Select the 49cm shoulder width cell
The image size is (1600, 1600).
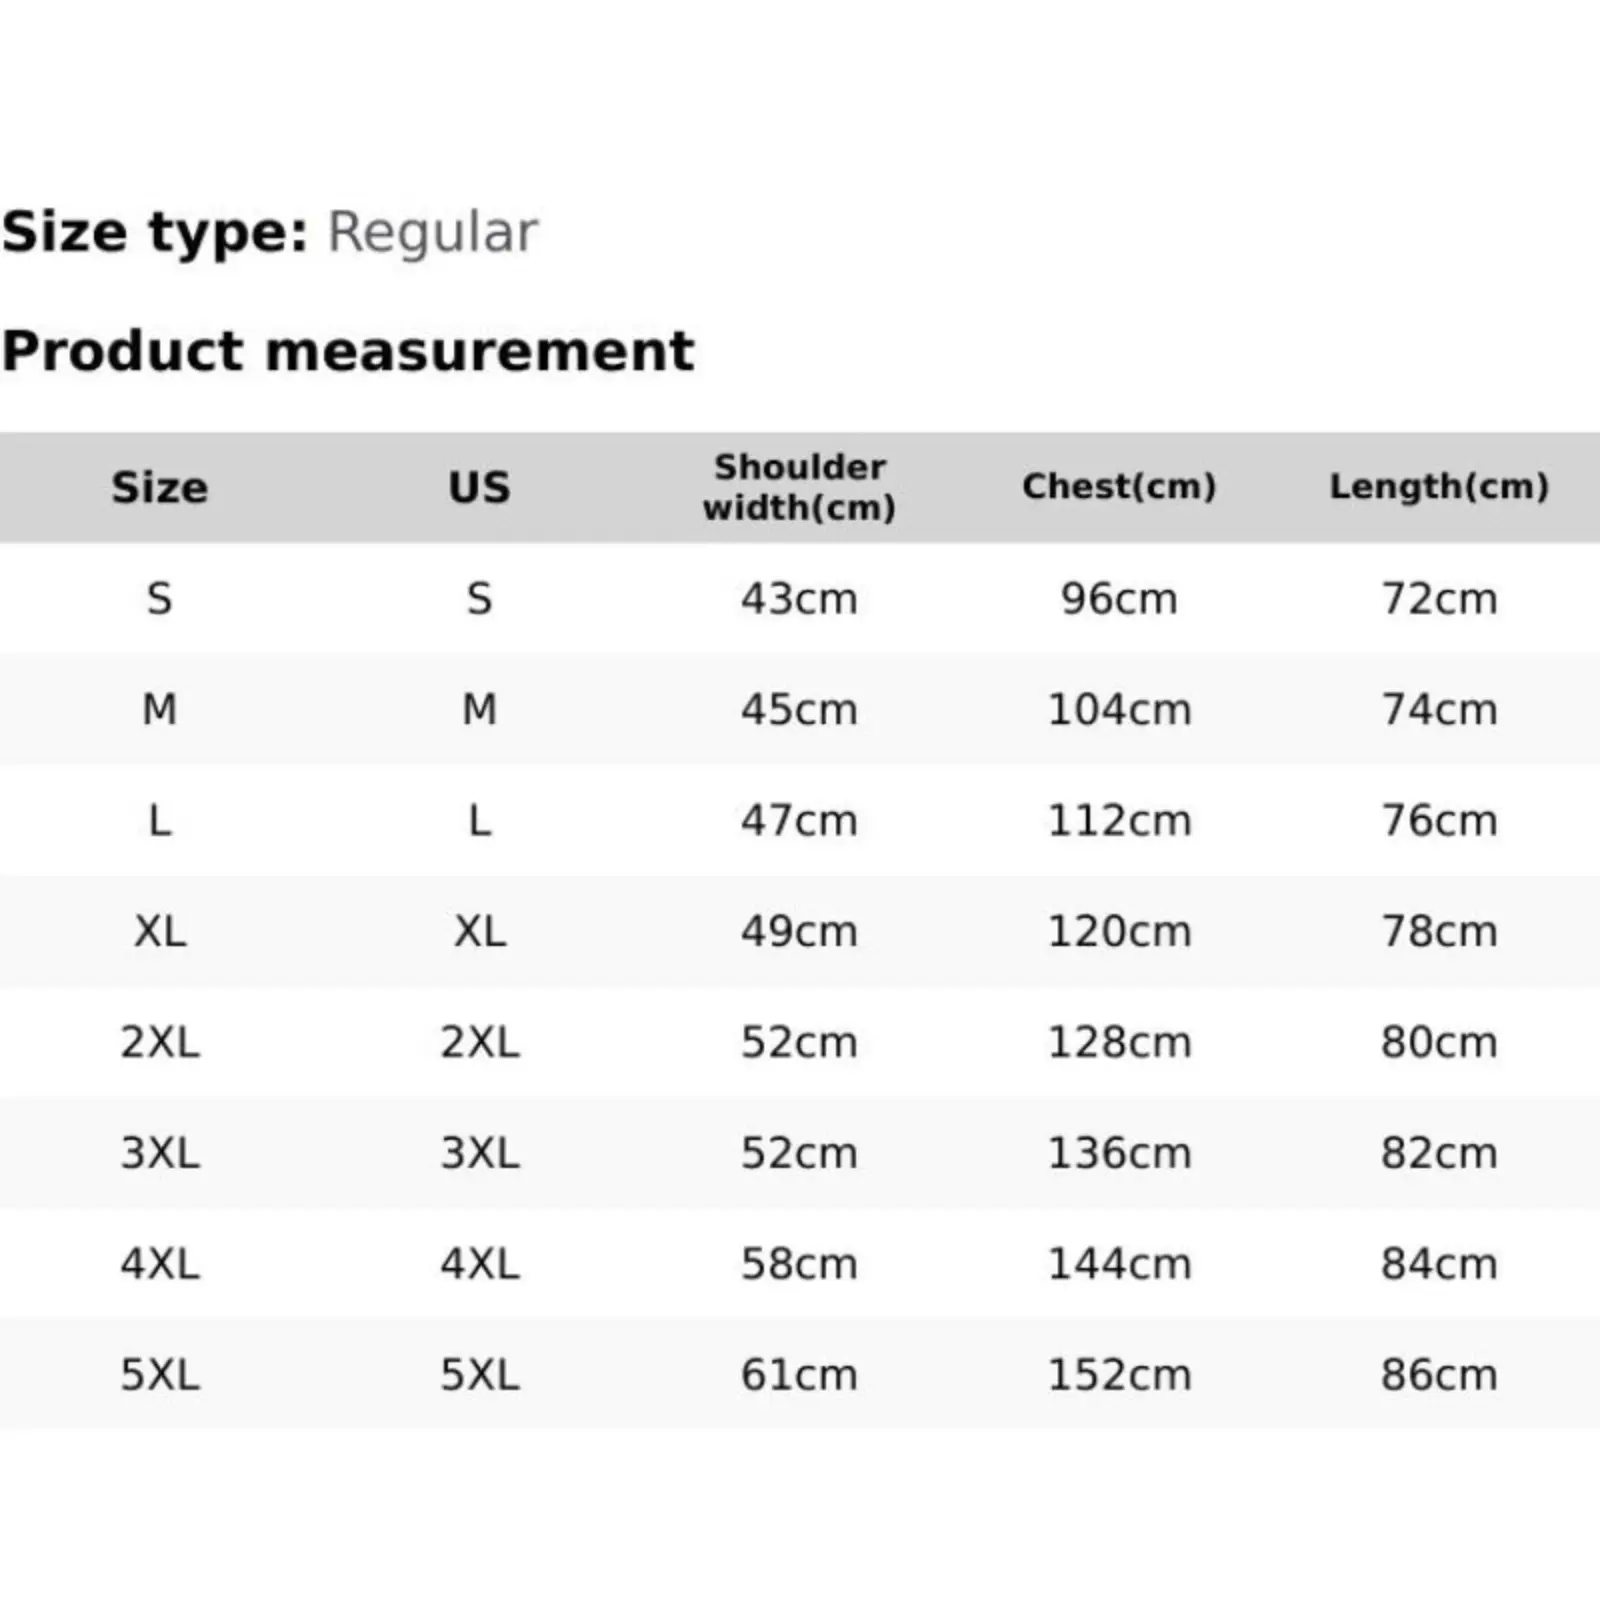click(799, 932)
